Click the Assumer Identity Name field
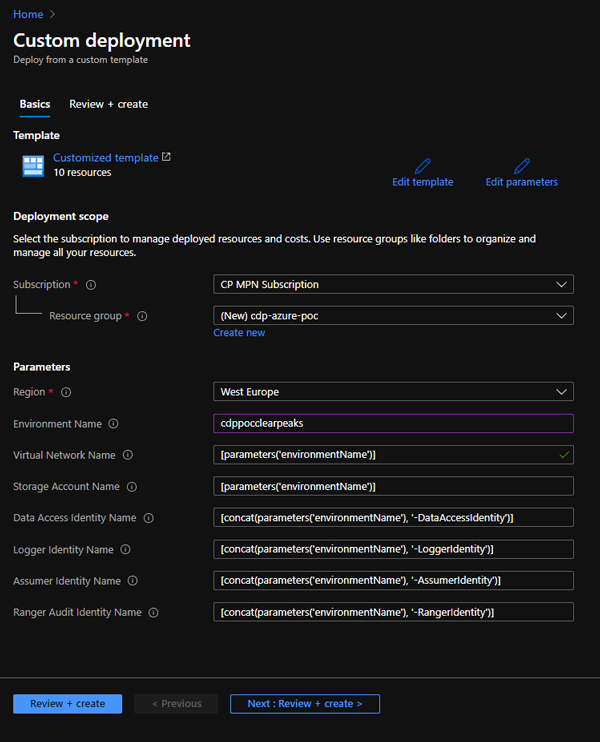This screenshot has height=742, width=600. click(x=393, y=581)
